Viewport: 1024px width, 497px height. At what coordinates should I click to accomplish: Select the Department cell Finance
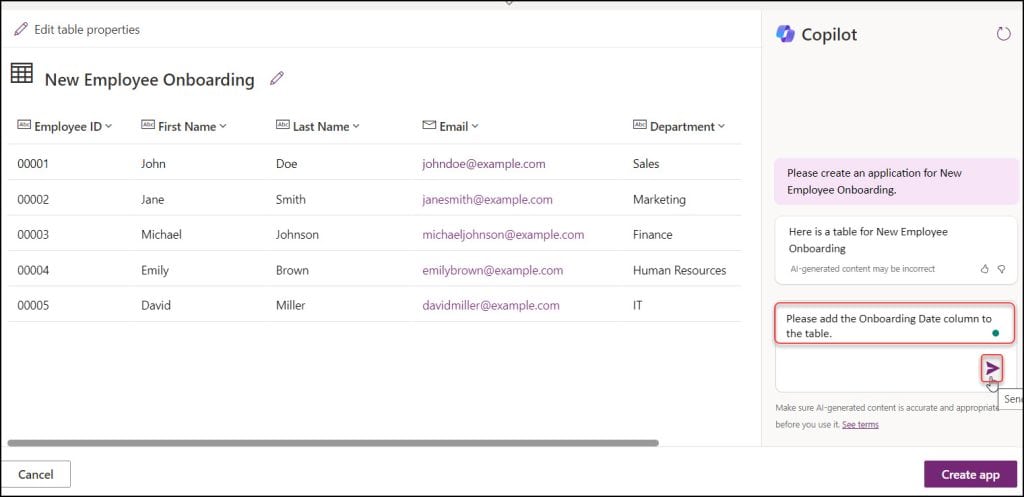653,234
